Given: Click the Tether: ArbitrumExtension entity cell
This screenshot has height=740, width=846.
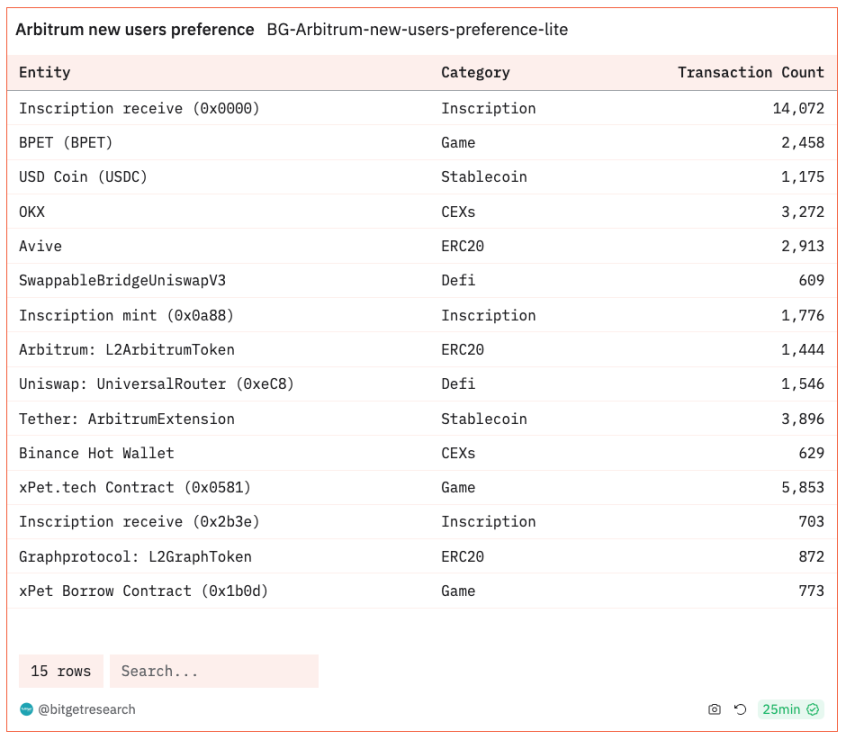Looking at the screenshot, I should click(127, 419).
